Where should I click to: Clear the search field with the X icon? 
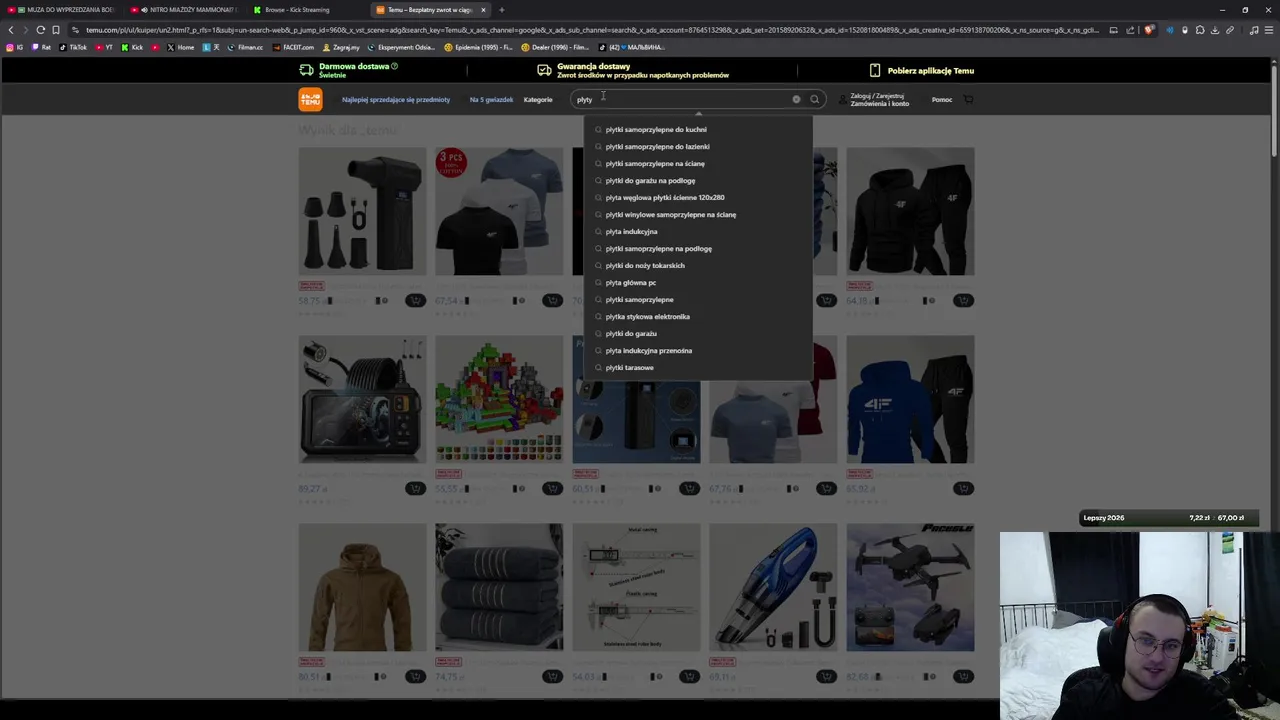coord(796,99)
